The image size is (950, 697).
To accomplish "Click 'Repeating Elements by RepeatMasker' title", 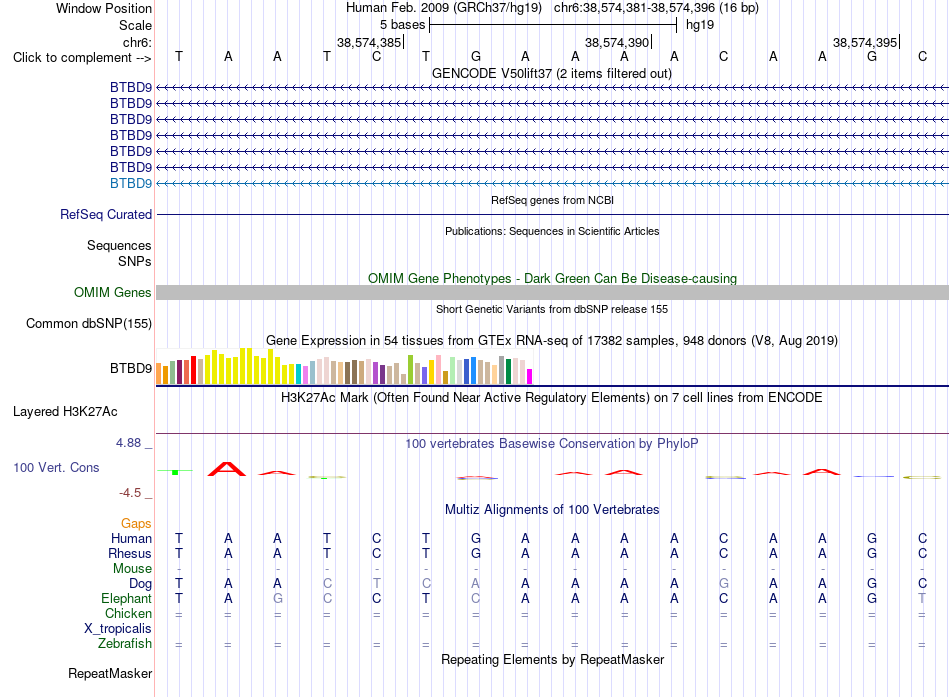I will click(552, 659).
